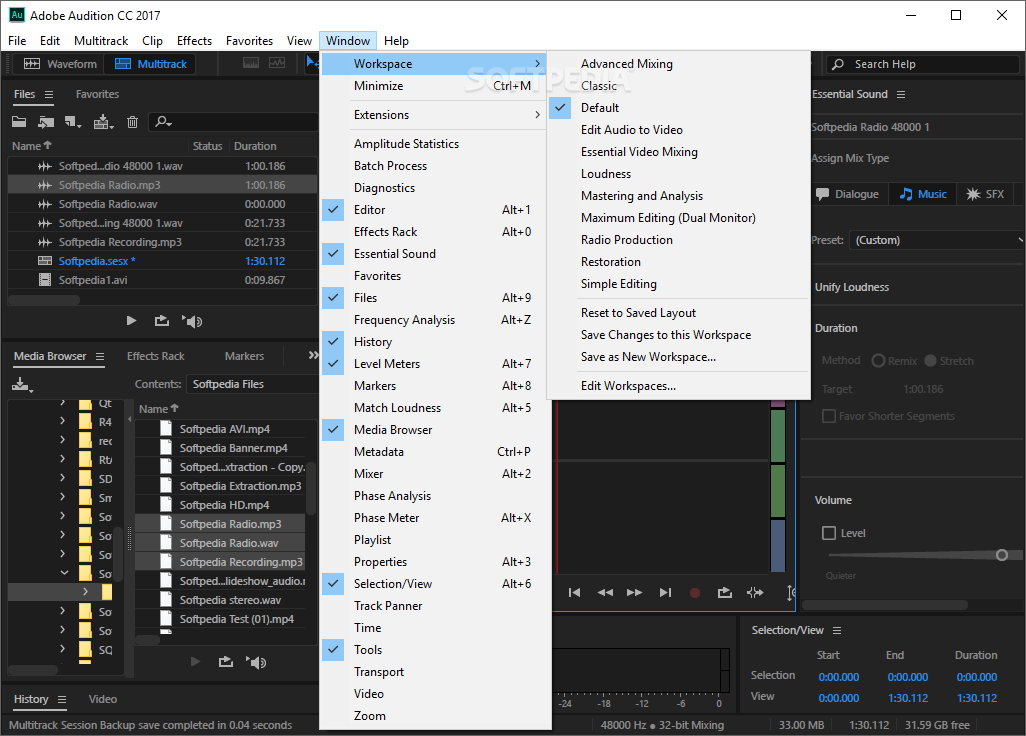
Task: Click the play button in Files panel
Action: (x=131, y=321)
